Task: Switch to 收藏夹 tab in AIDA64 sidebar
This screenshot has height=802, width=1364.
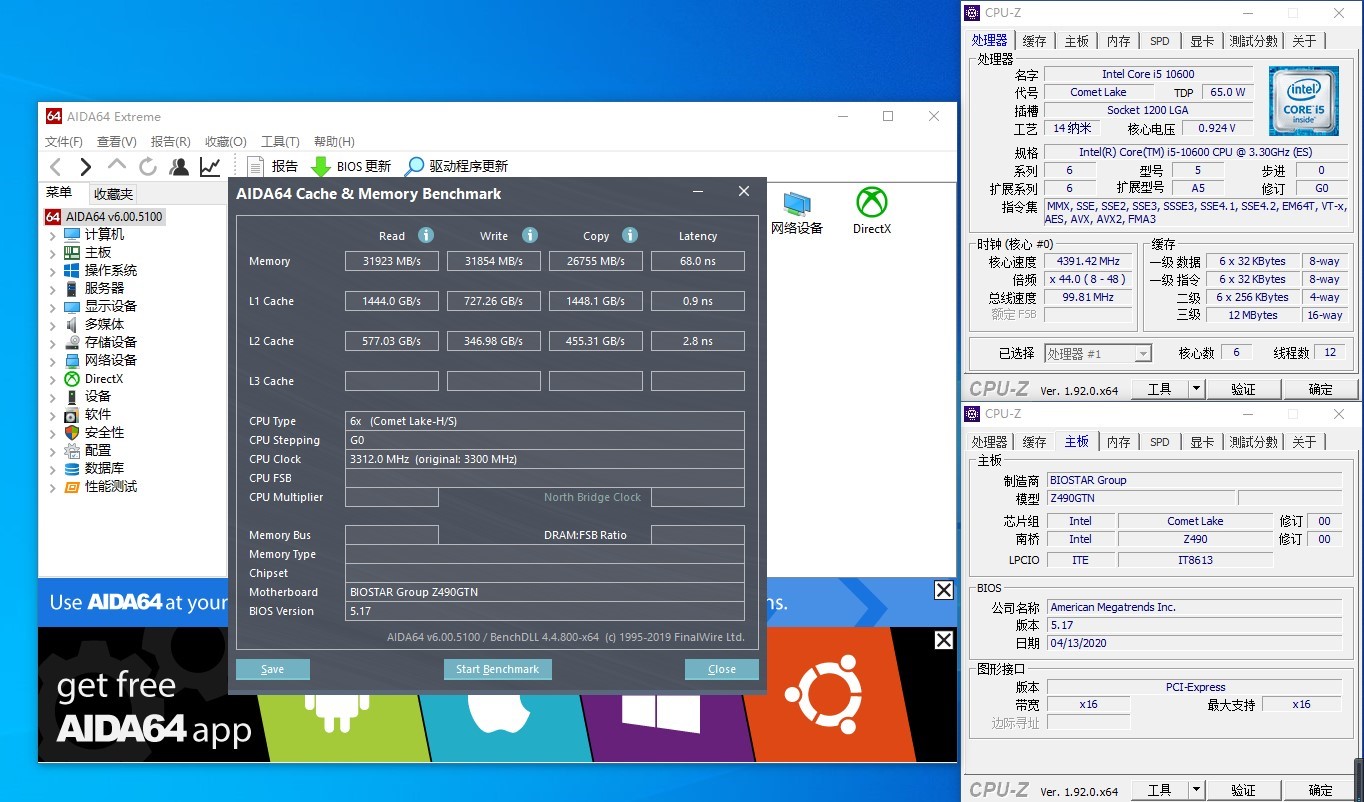Action: click(x=113, y=194)
